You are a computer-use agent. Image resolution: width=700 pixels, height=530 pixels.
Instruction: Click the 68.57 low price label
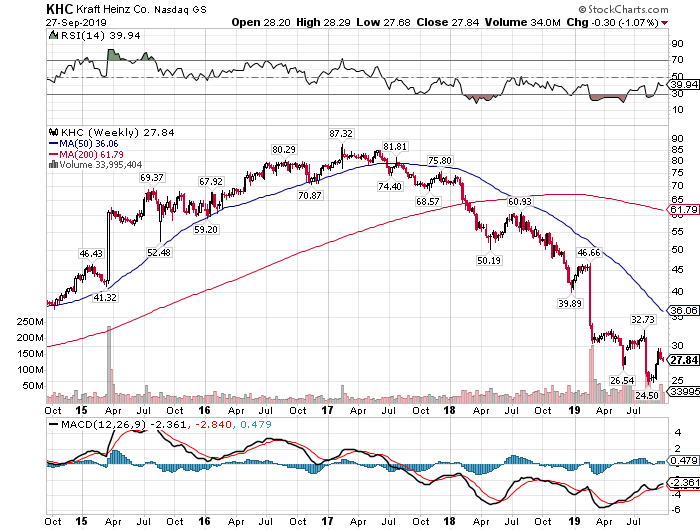428,202
